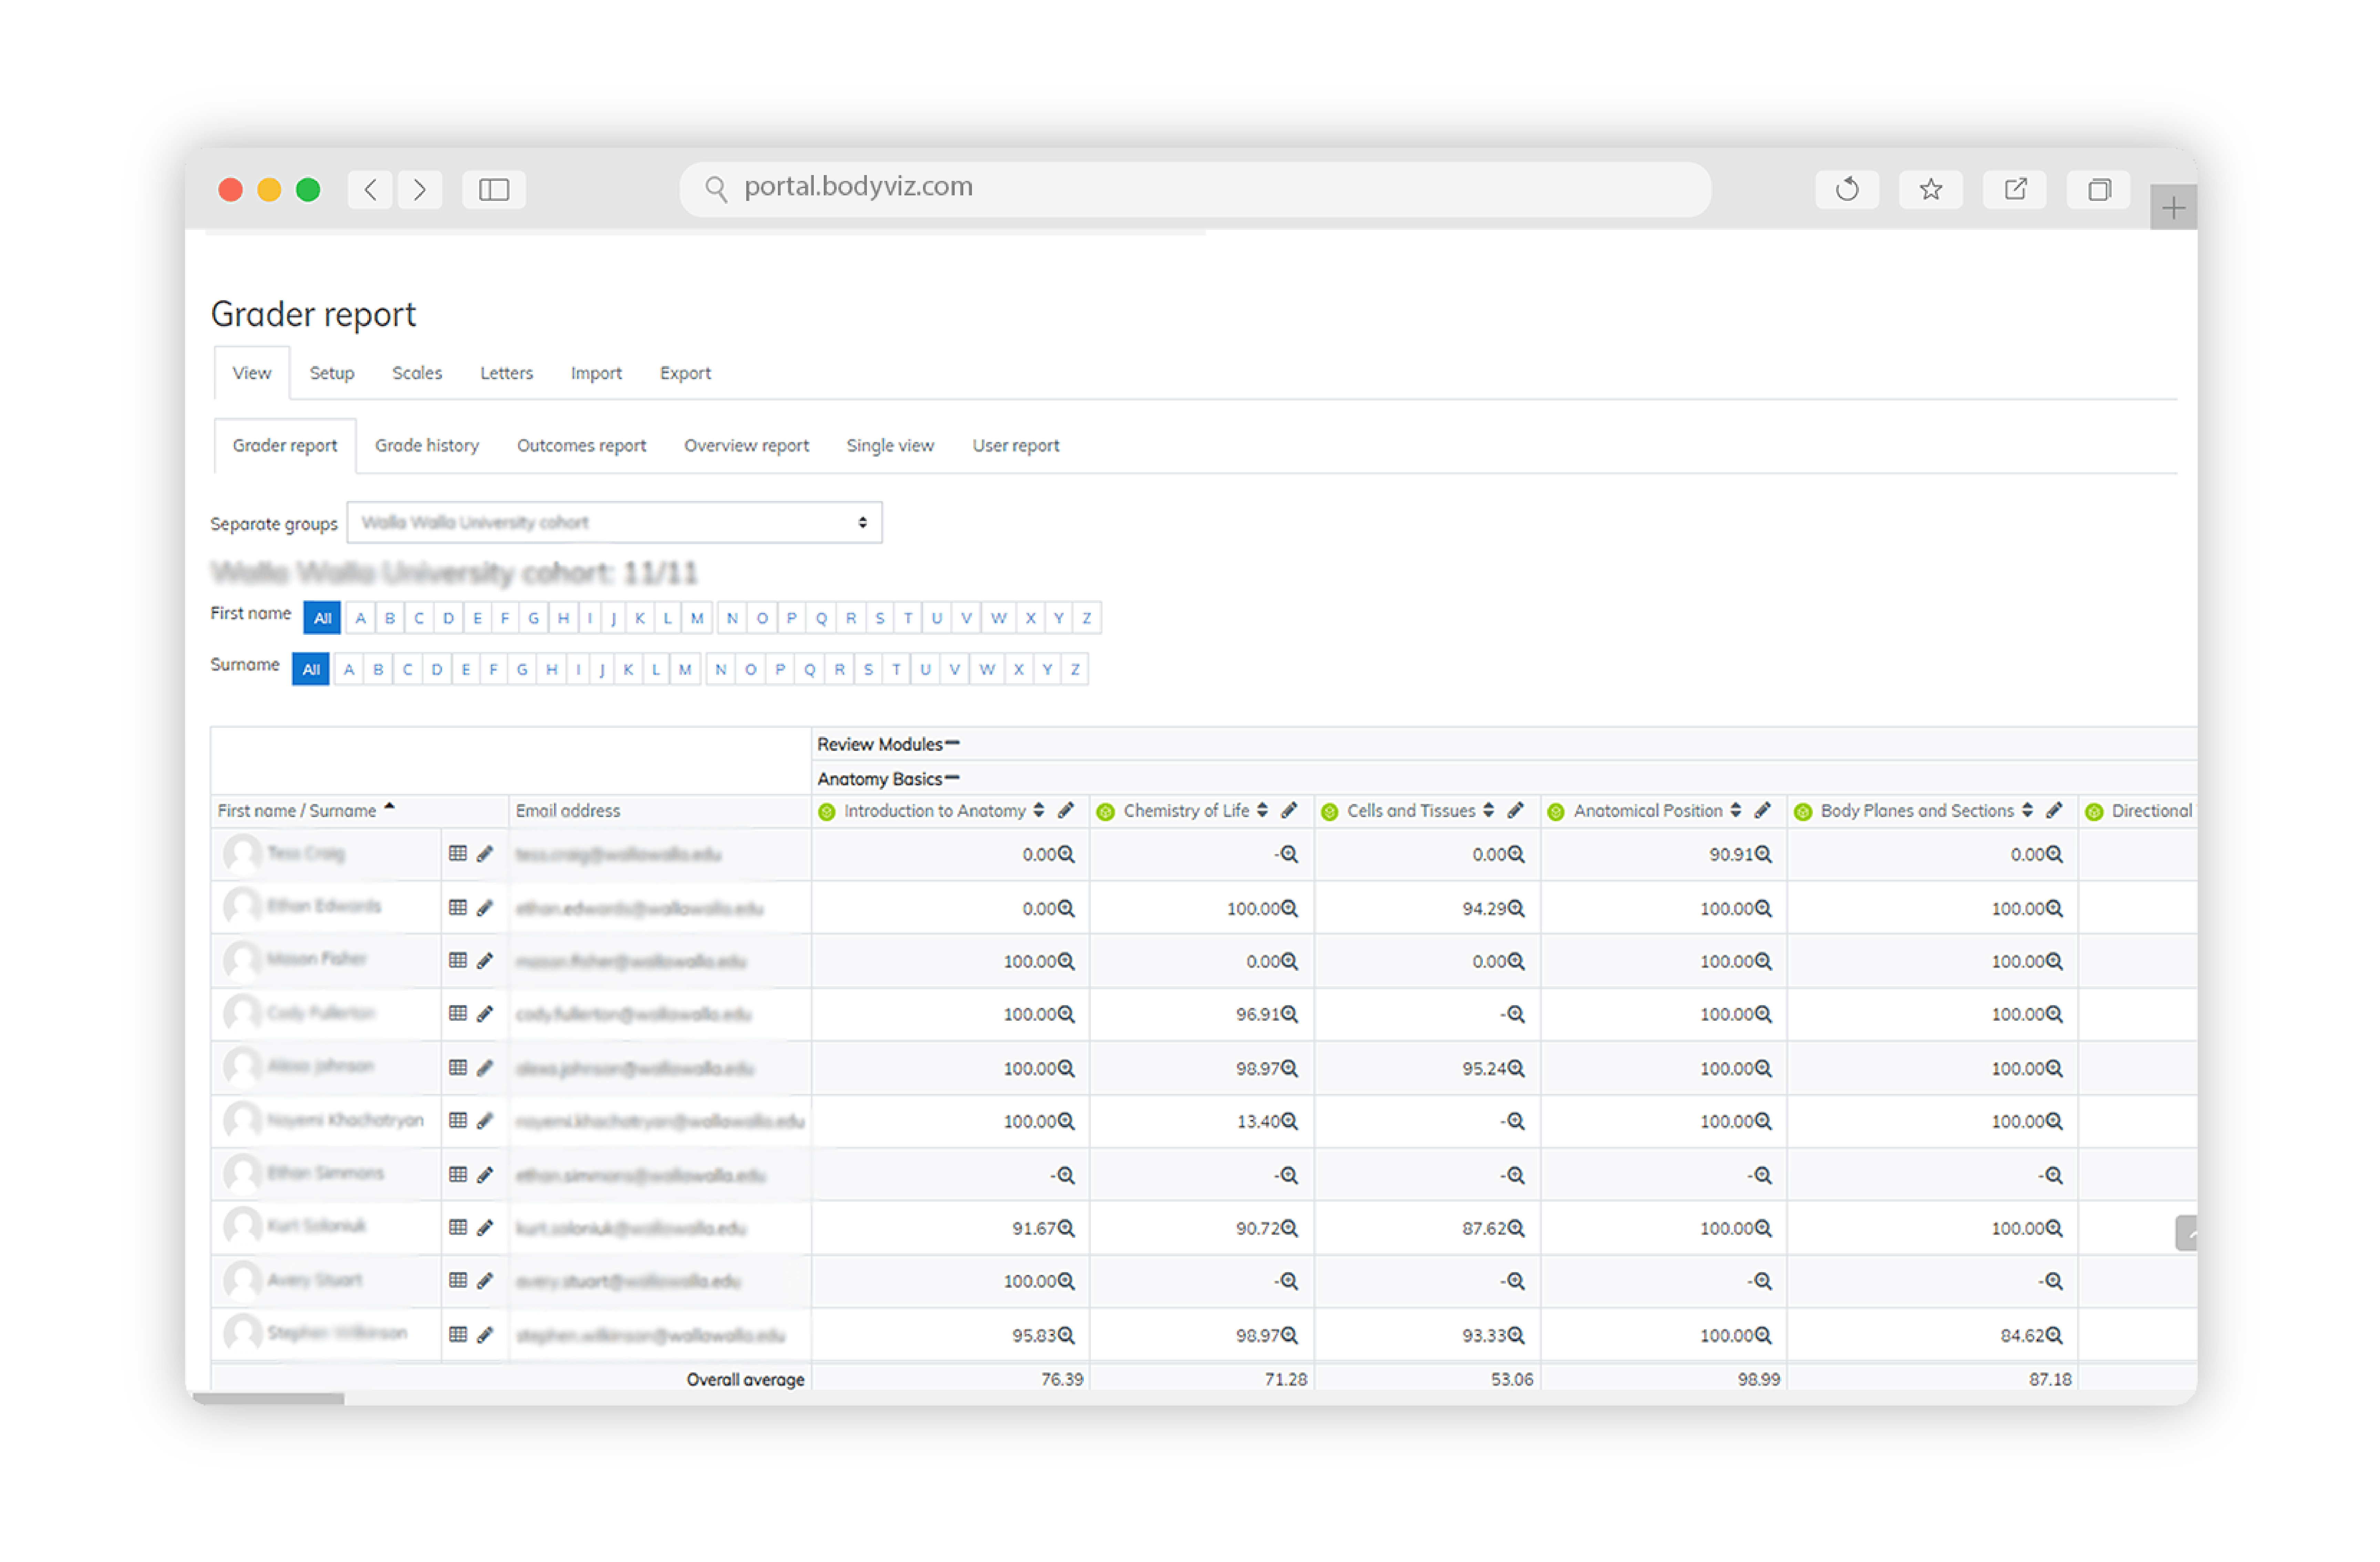
Task: Edit grades pencil for Mason Fisher row
Action: (485, 961)
